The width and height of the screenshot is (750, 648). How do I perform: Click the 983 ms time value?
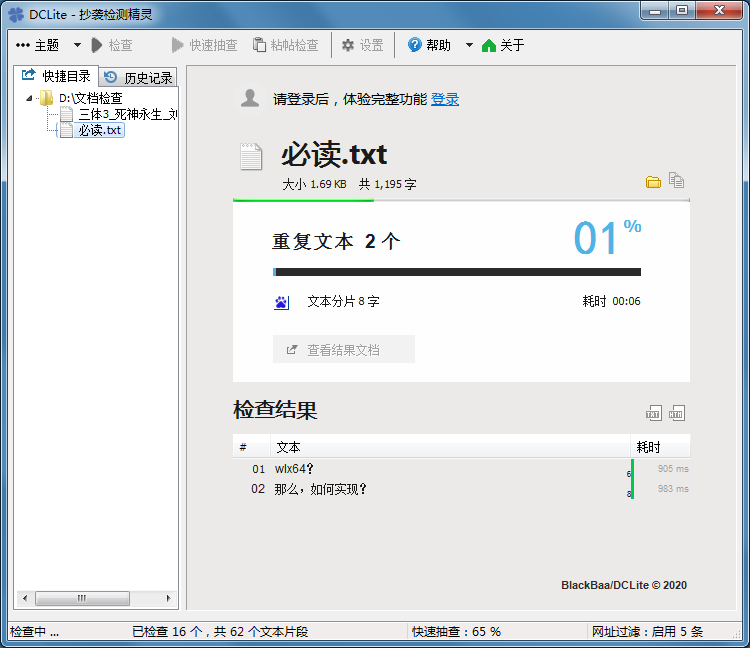click(673, 489)
